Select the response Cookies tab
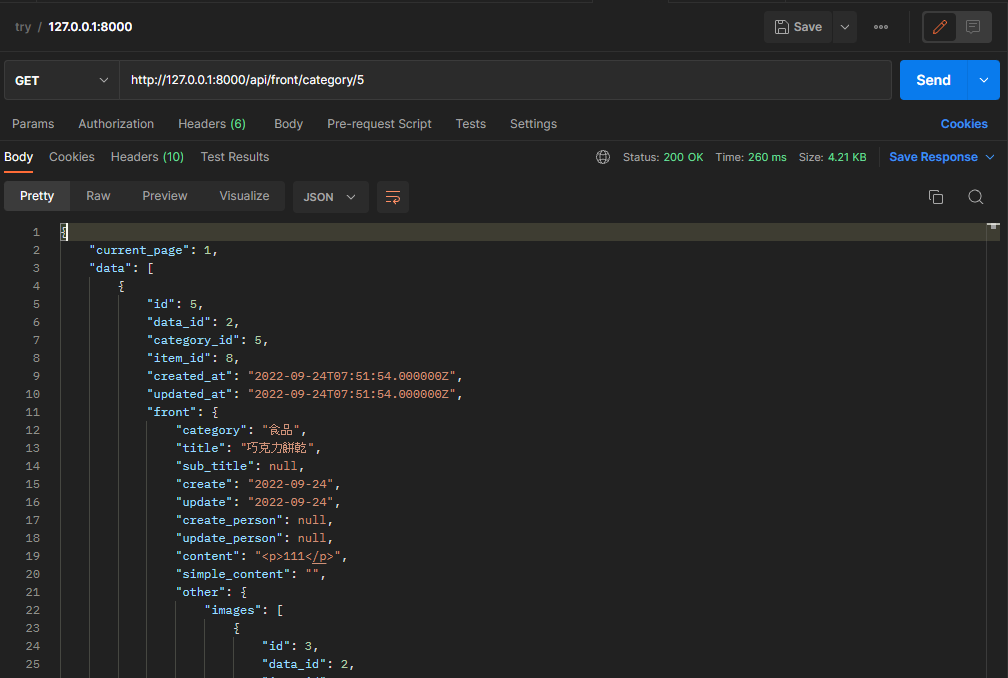Screen dimensions: 1008x678 pos(71,157)
